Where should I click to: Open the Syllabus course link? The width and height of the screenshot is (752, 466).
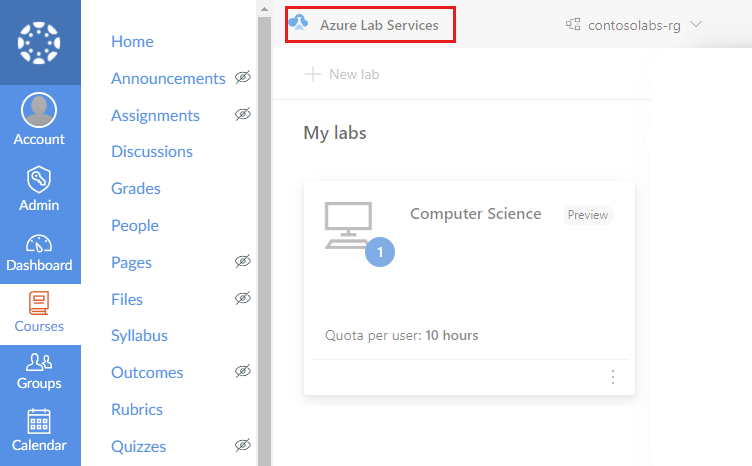[139, 336]
